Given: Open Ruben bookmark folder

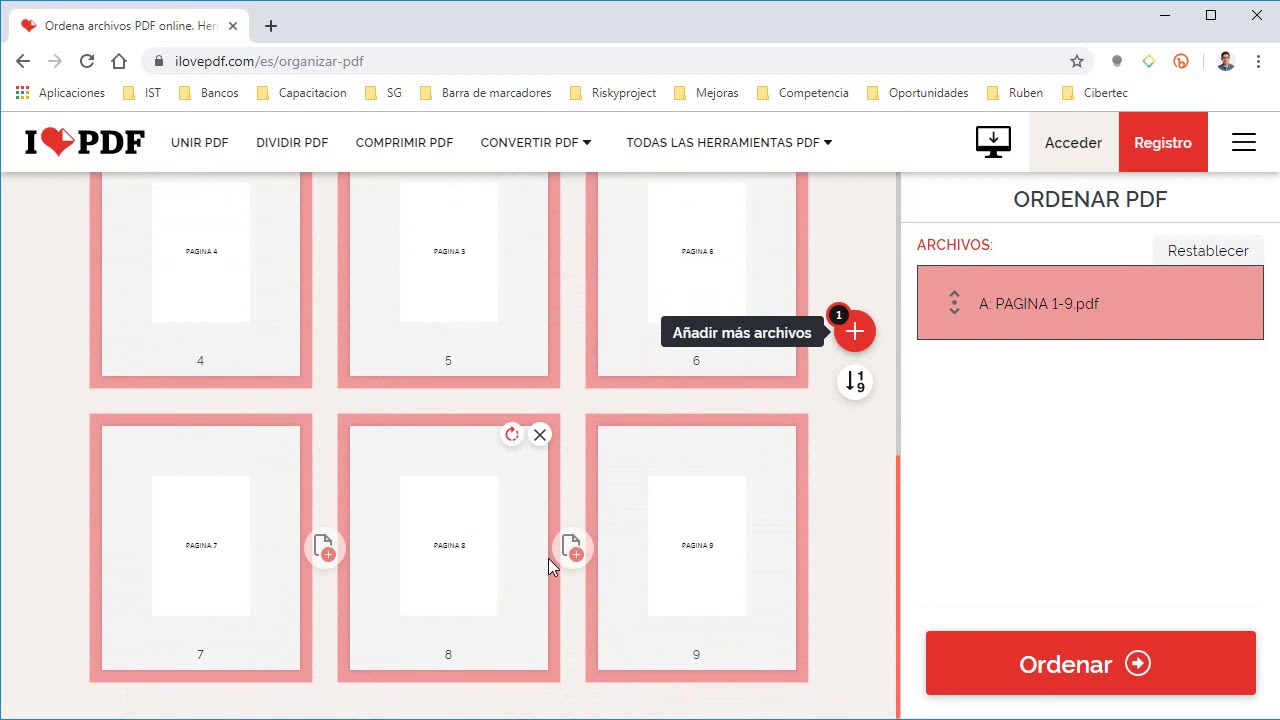Looking at the screenshot, I should [1014, 93].
